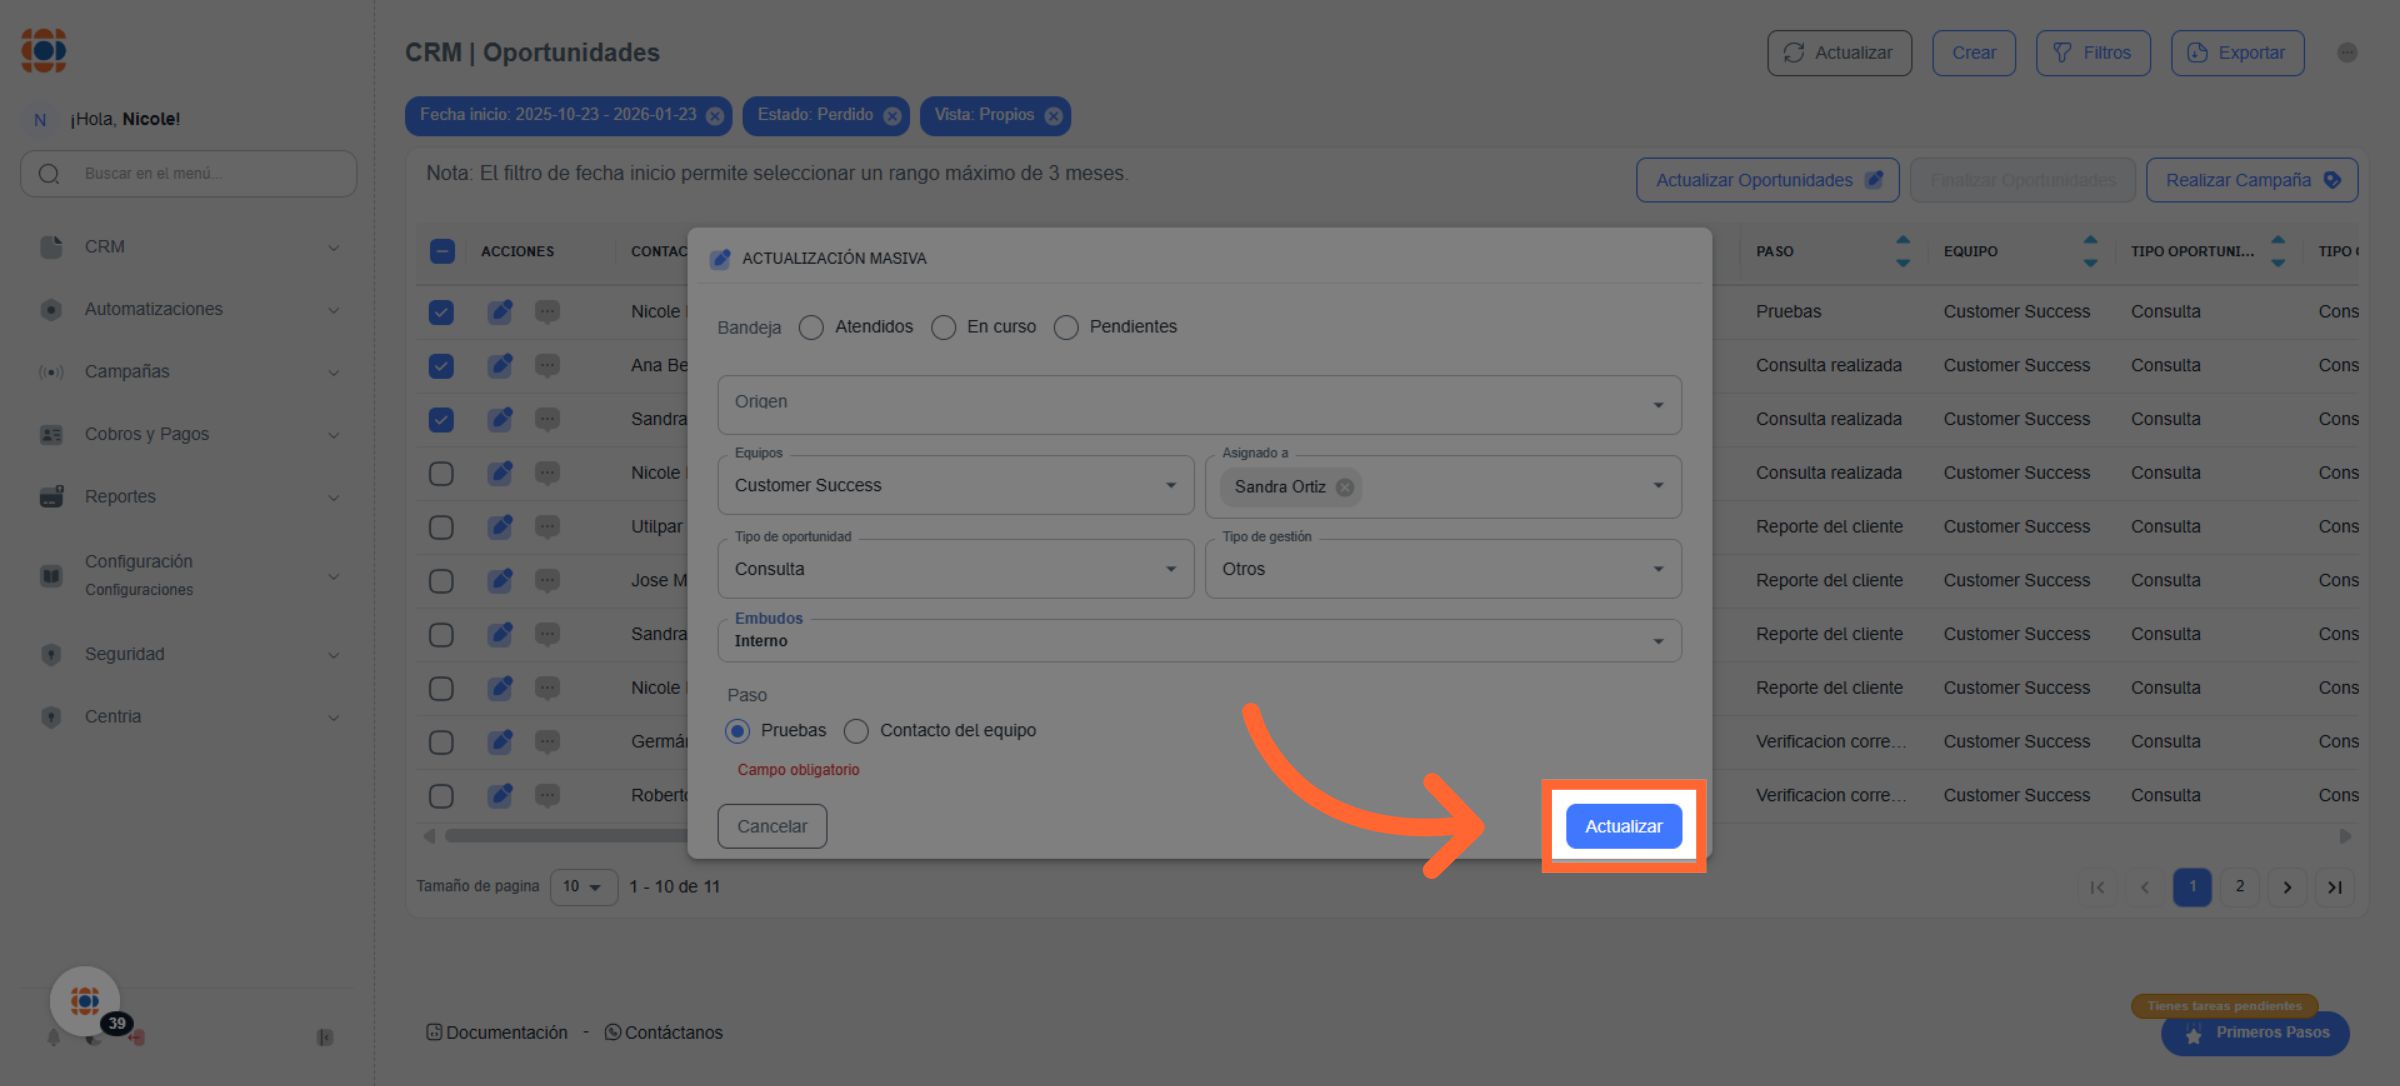Click the floating assistant icon with the 39 badge
The image size is (2400, 1086).
click(x=86, y=1000)
